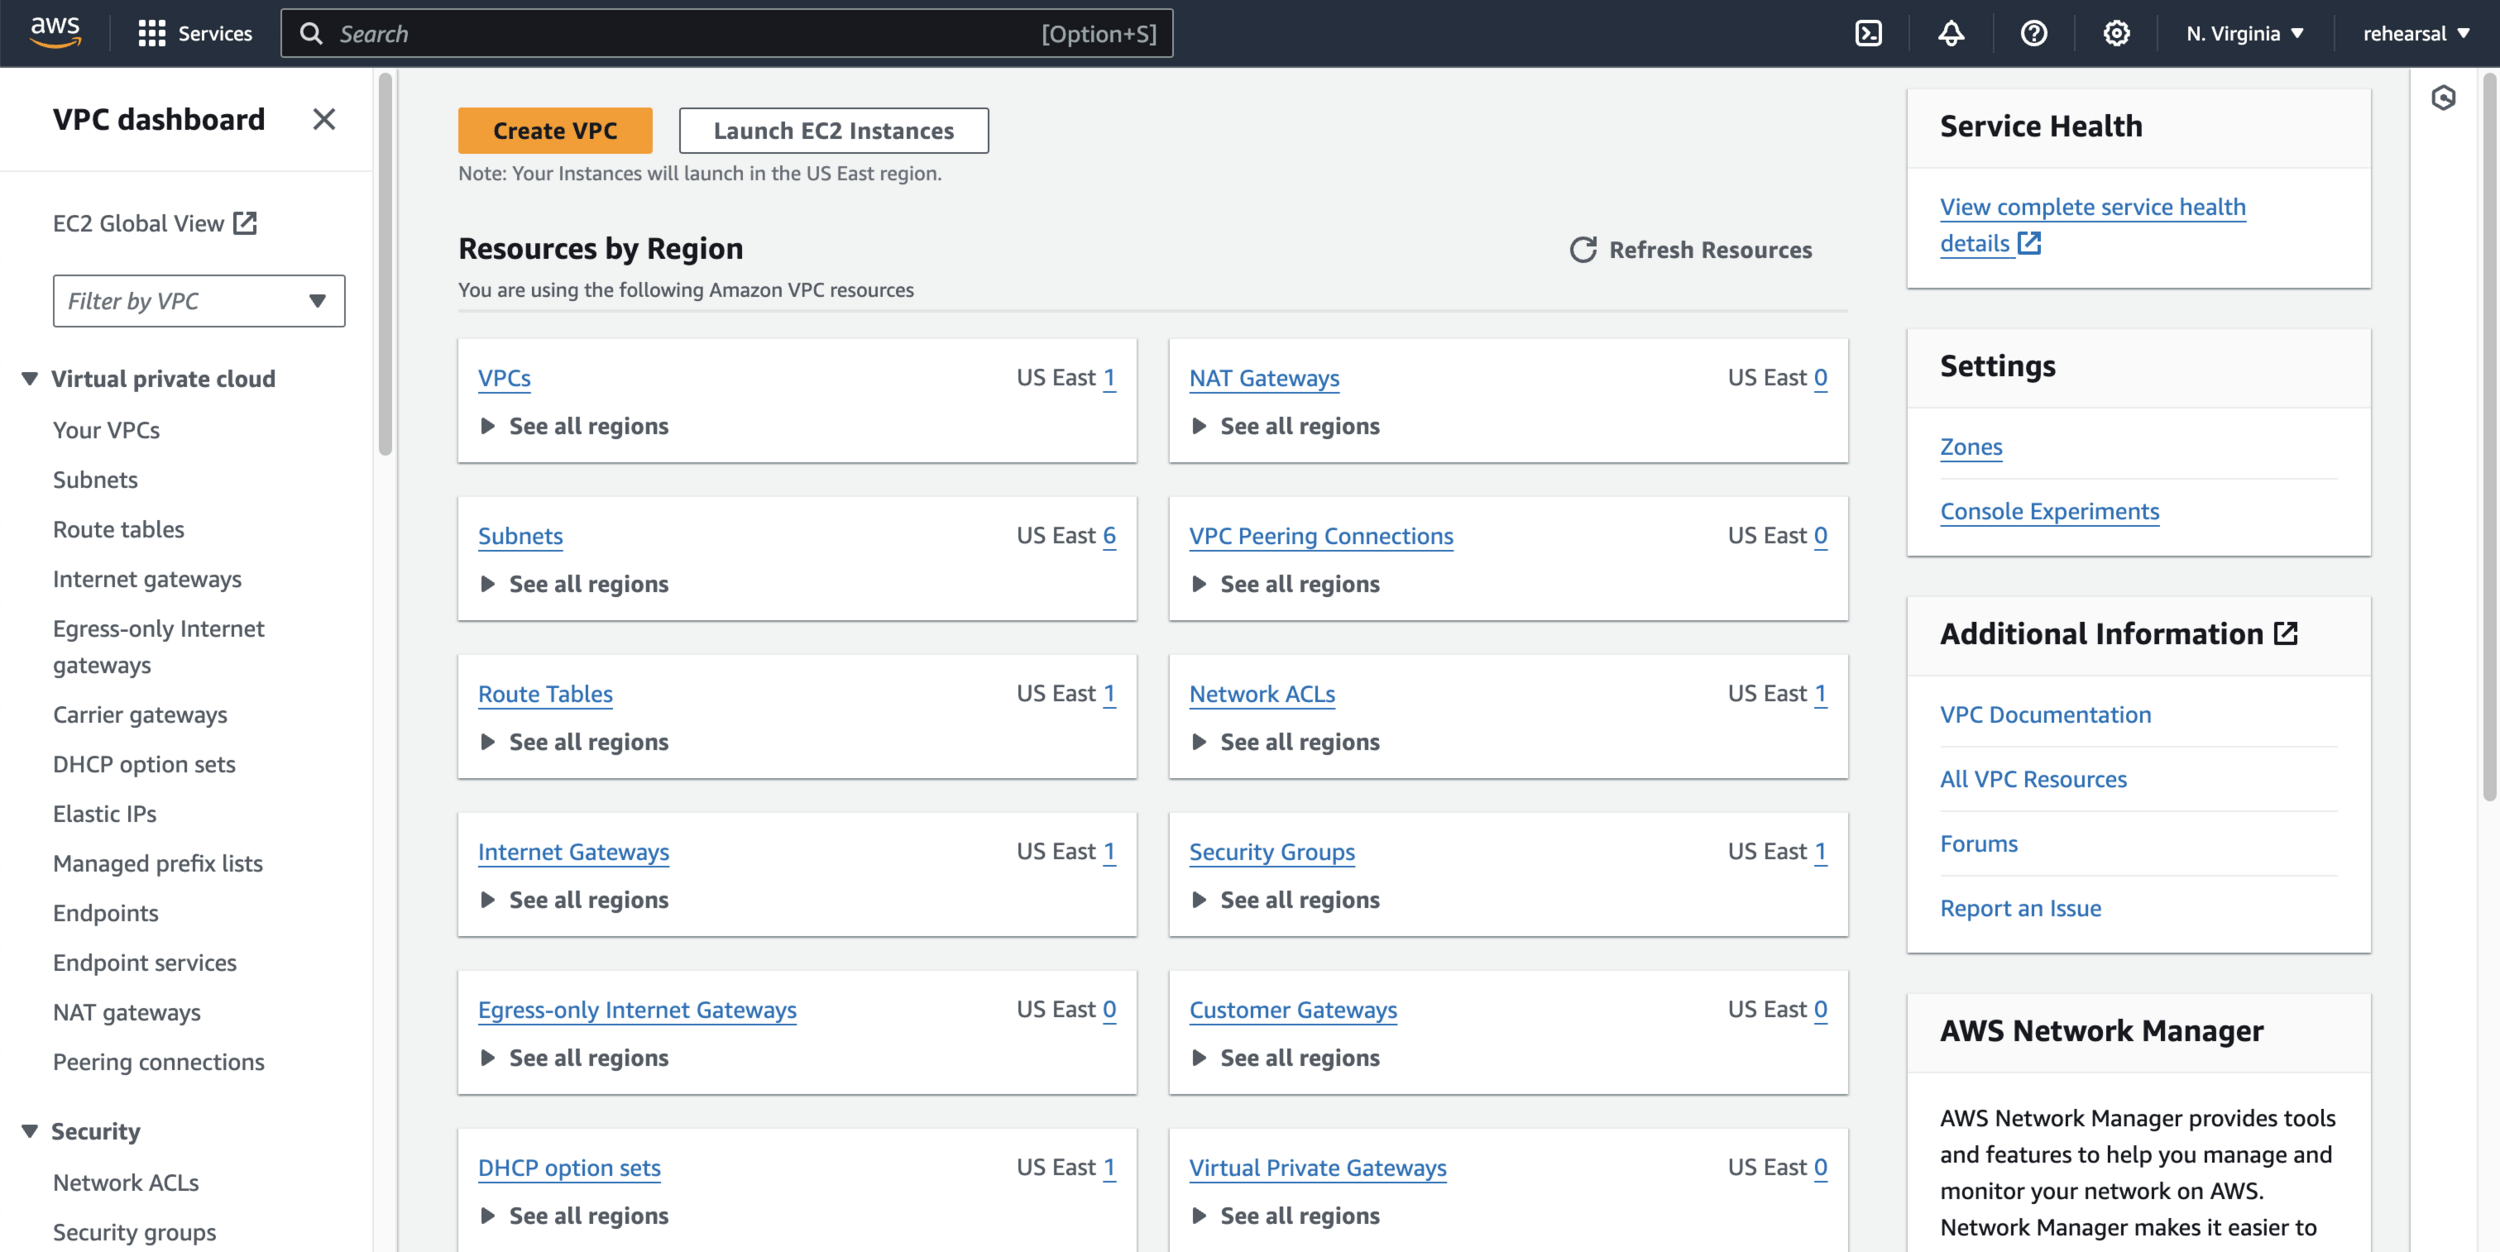2500x1252 pixels.
Task: Open the rehearsal account menu
Action: pyautogui.click(x=2415, y=34)
